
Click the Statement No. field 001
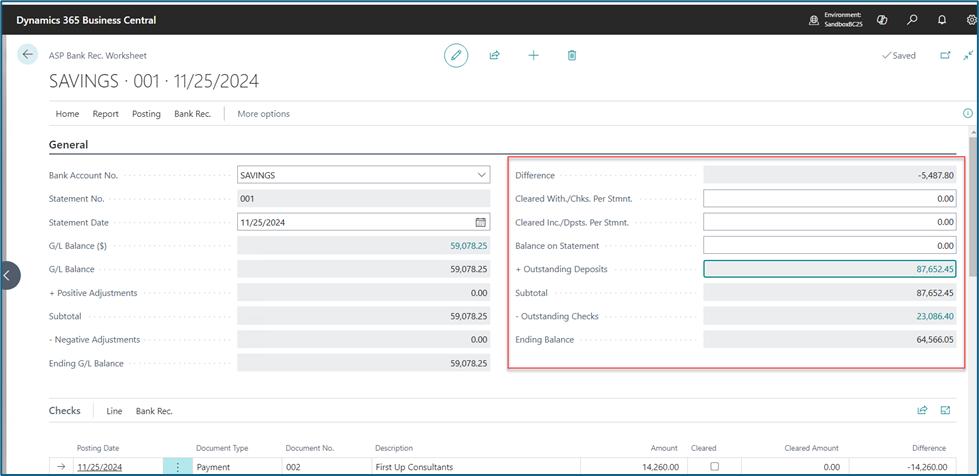[x=363, y=199]
